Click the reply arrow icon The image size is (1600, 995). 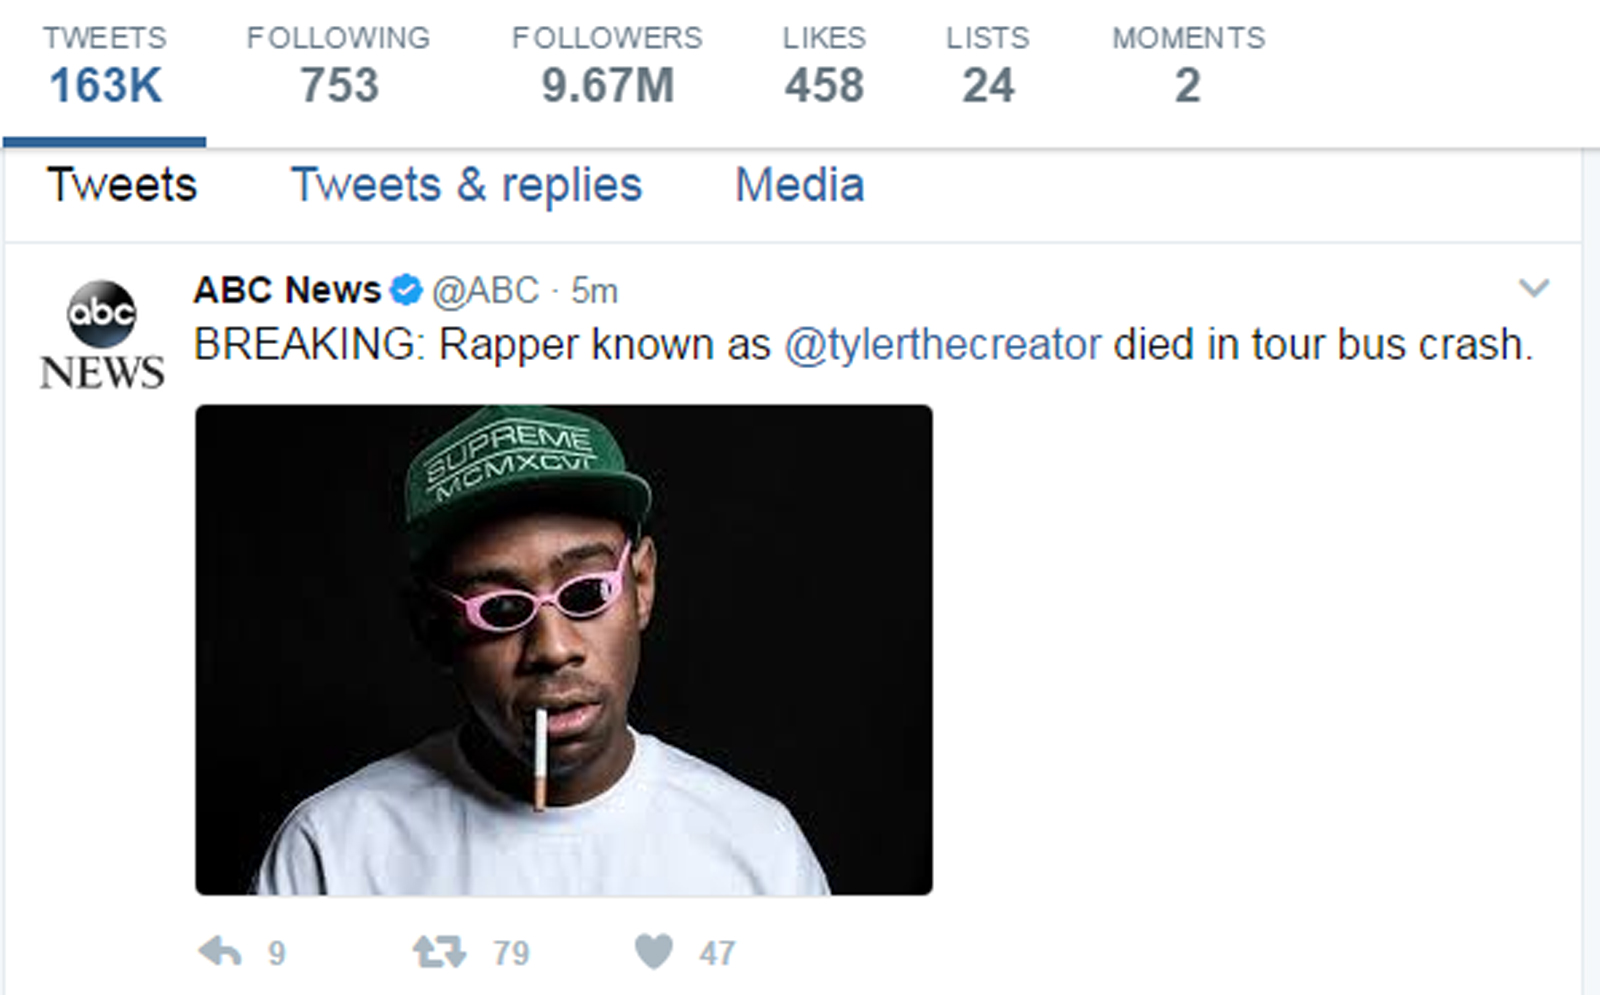(x=220, y=951)
